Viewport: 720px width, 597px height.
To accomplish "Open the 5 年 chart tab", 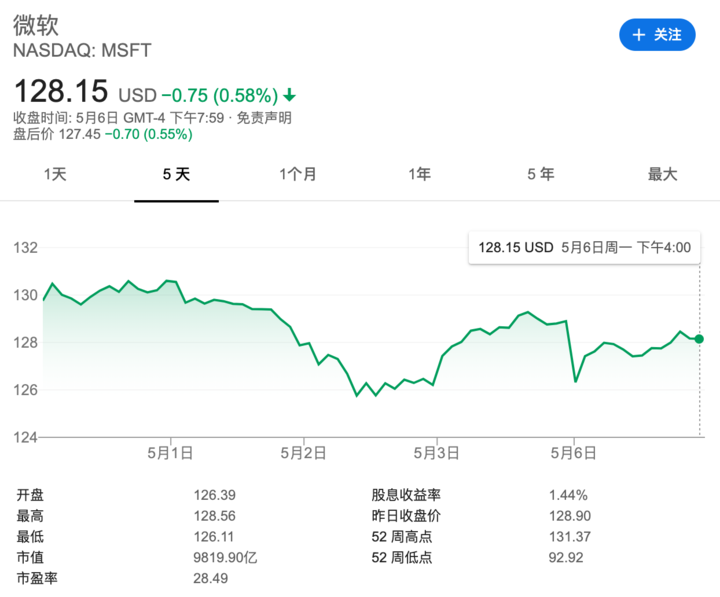I will click(541, 175).
